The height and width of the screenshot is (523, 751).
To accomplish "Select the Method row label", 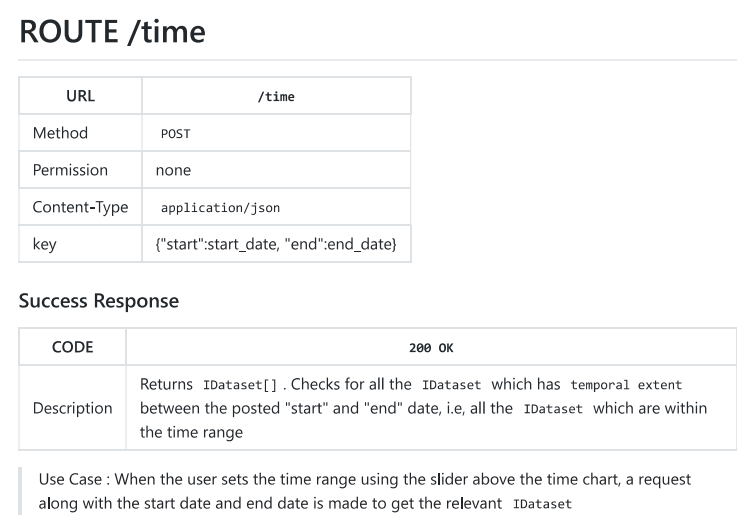I will coord(60,133).
